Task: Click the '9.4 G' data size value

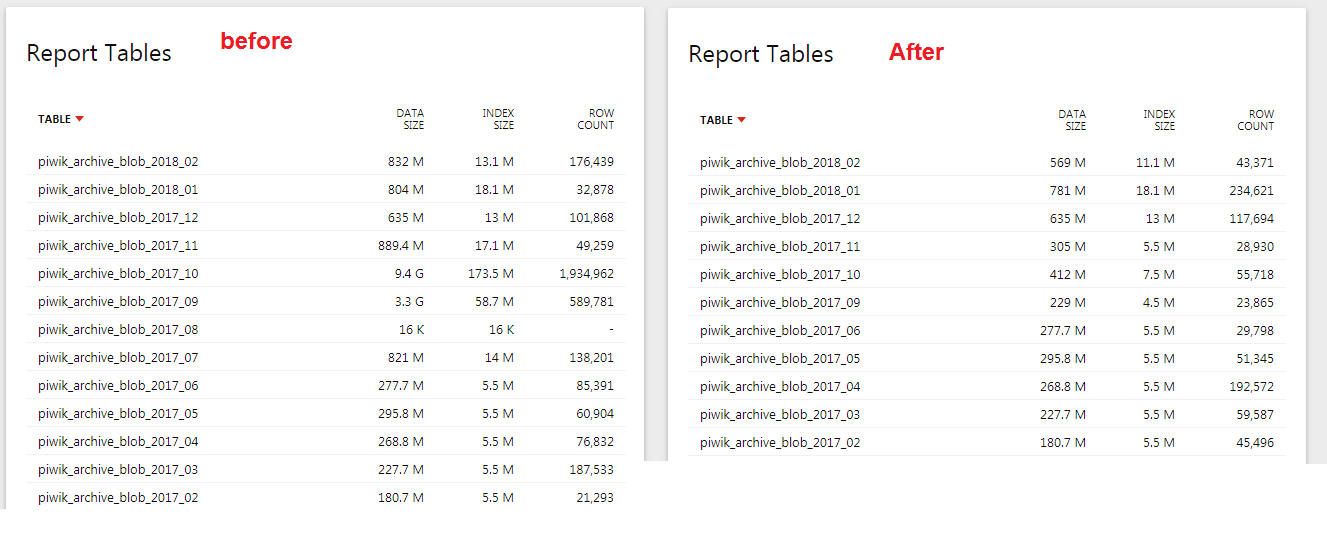Action: 408,273
